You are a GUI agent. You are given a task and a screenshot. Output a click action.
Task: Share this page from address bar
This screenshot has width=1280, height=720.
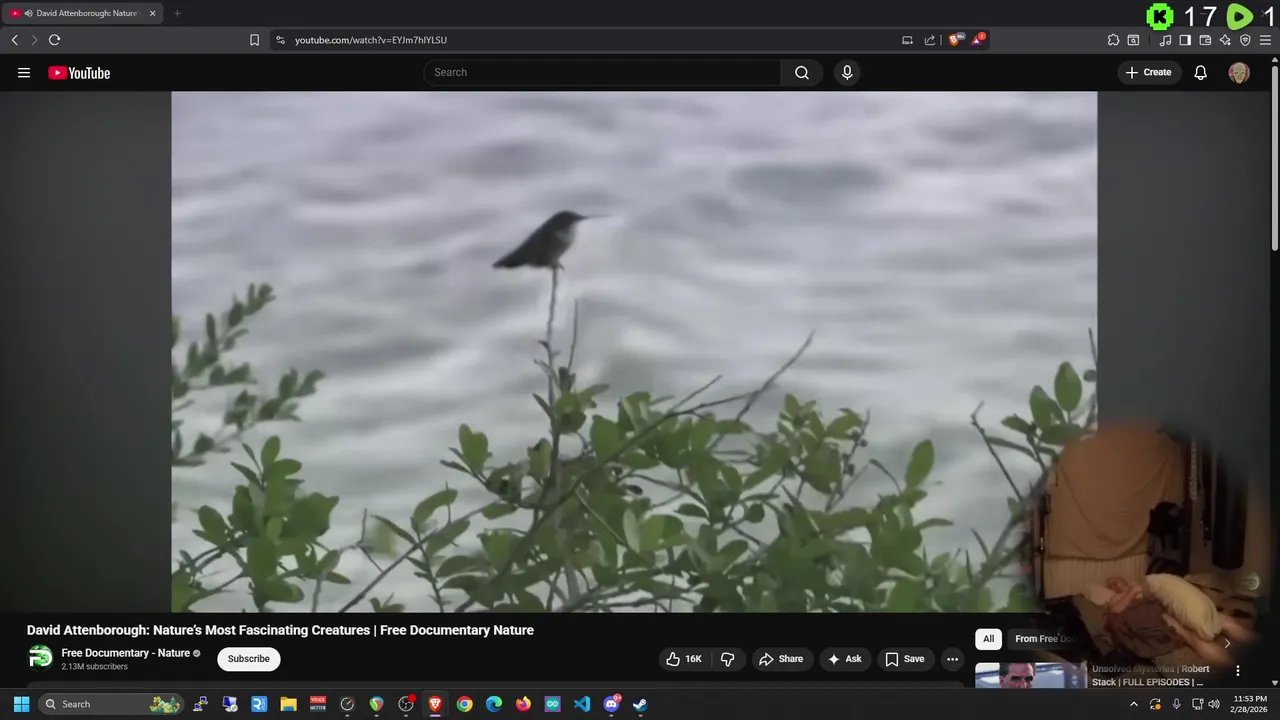click(930, 40)
